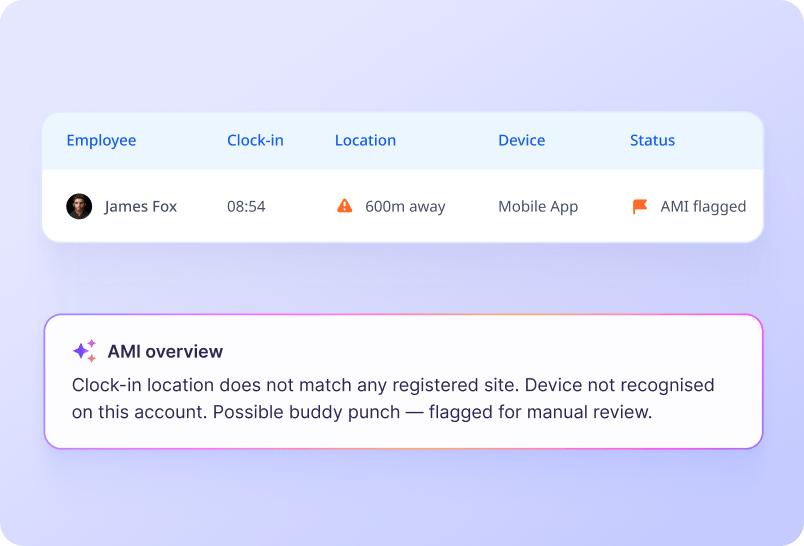Click the orange flag icon in Status

coord(640,206)
